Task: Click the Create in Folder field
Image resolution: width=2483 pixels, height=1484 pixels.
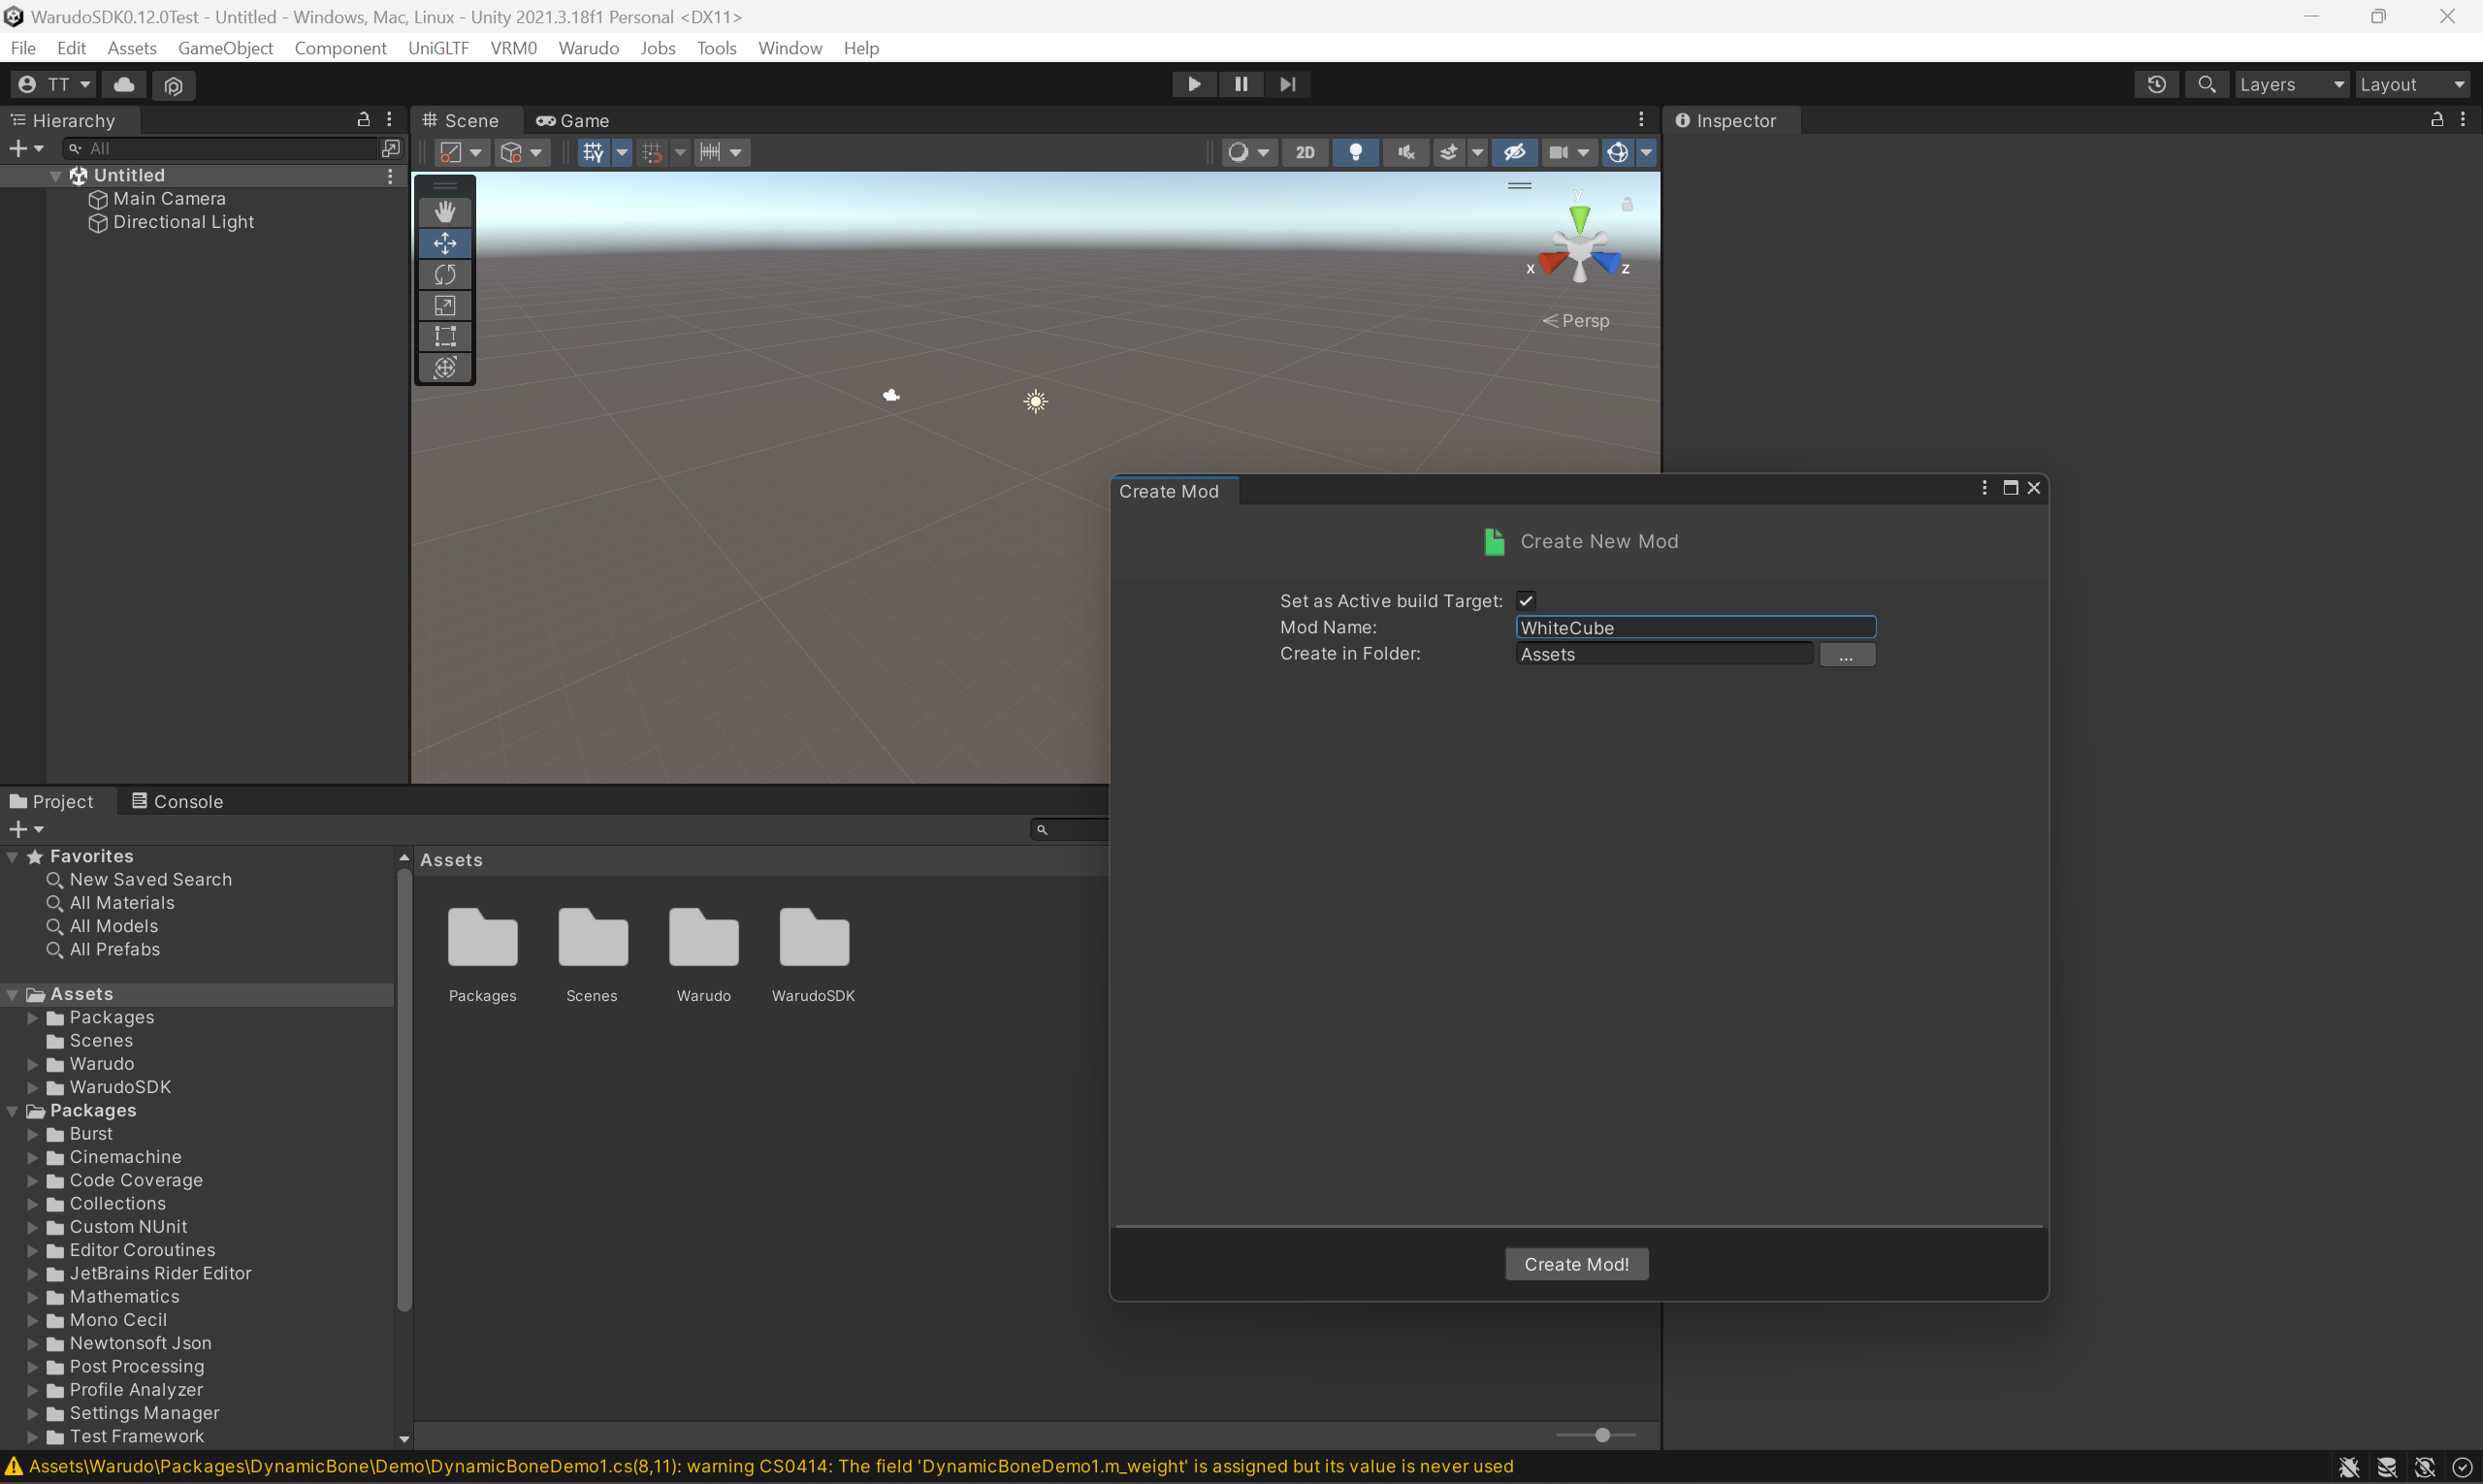Action: click(x=1664, y=654)
